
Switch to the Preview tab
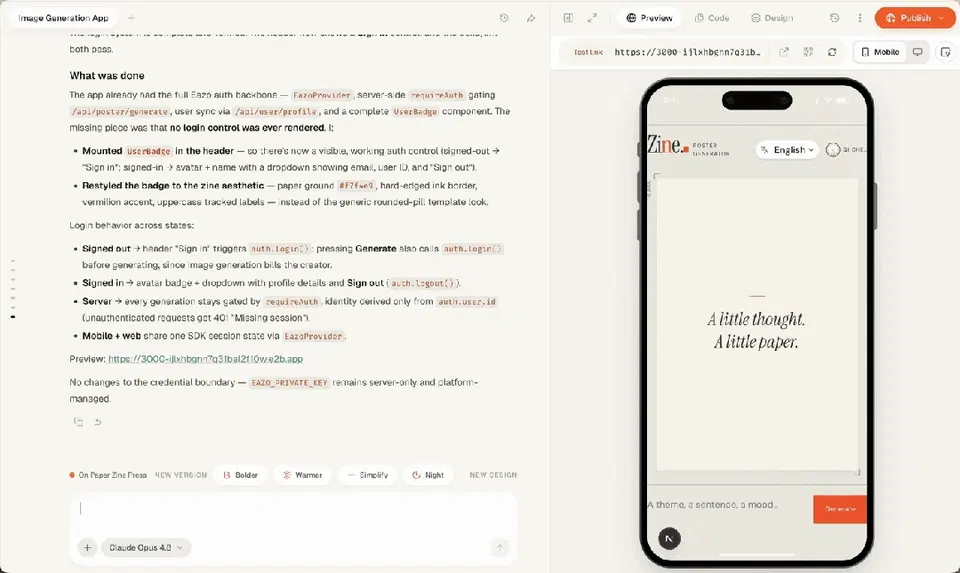click(650, 18)
